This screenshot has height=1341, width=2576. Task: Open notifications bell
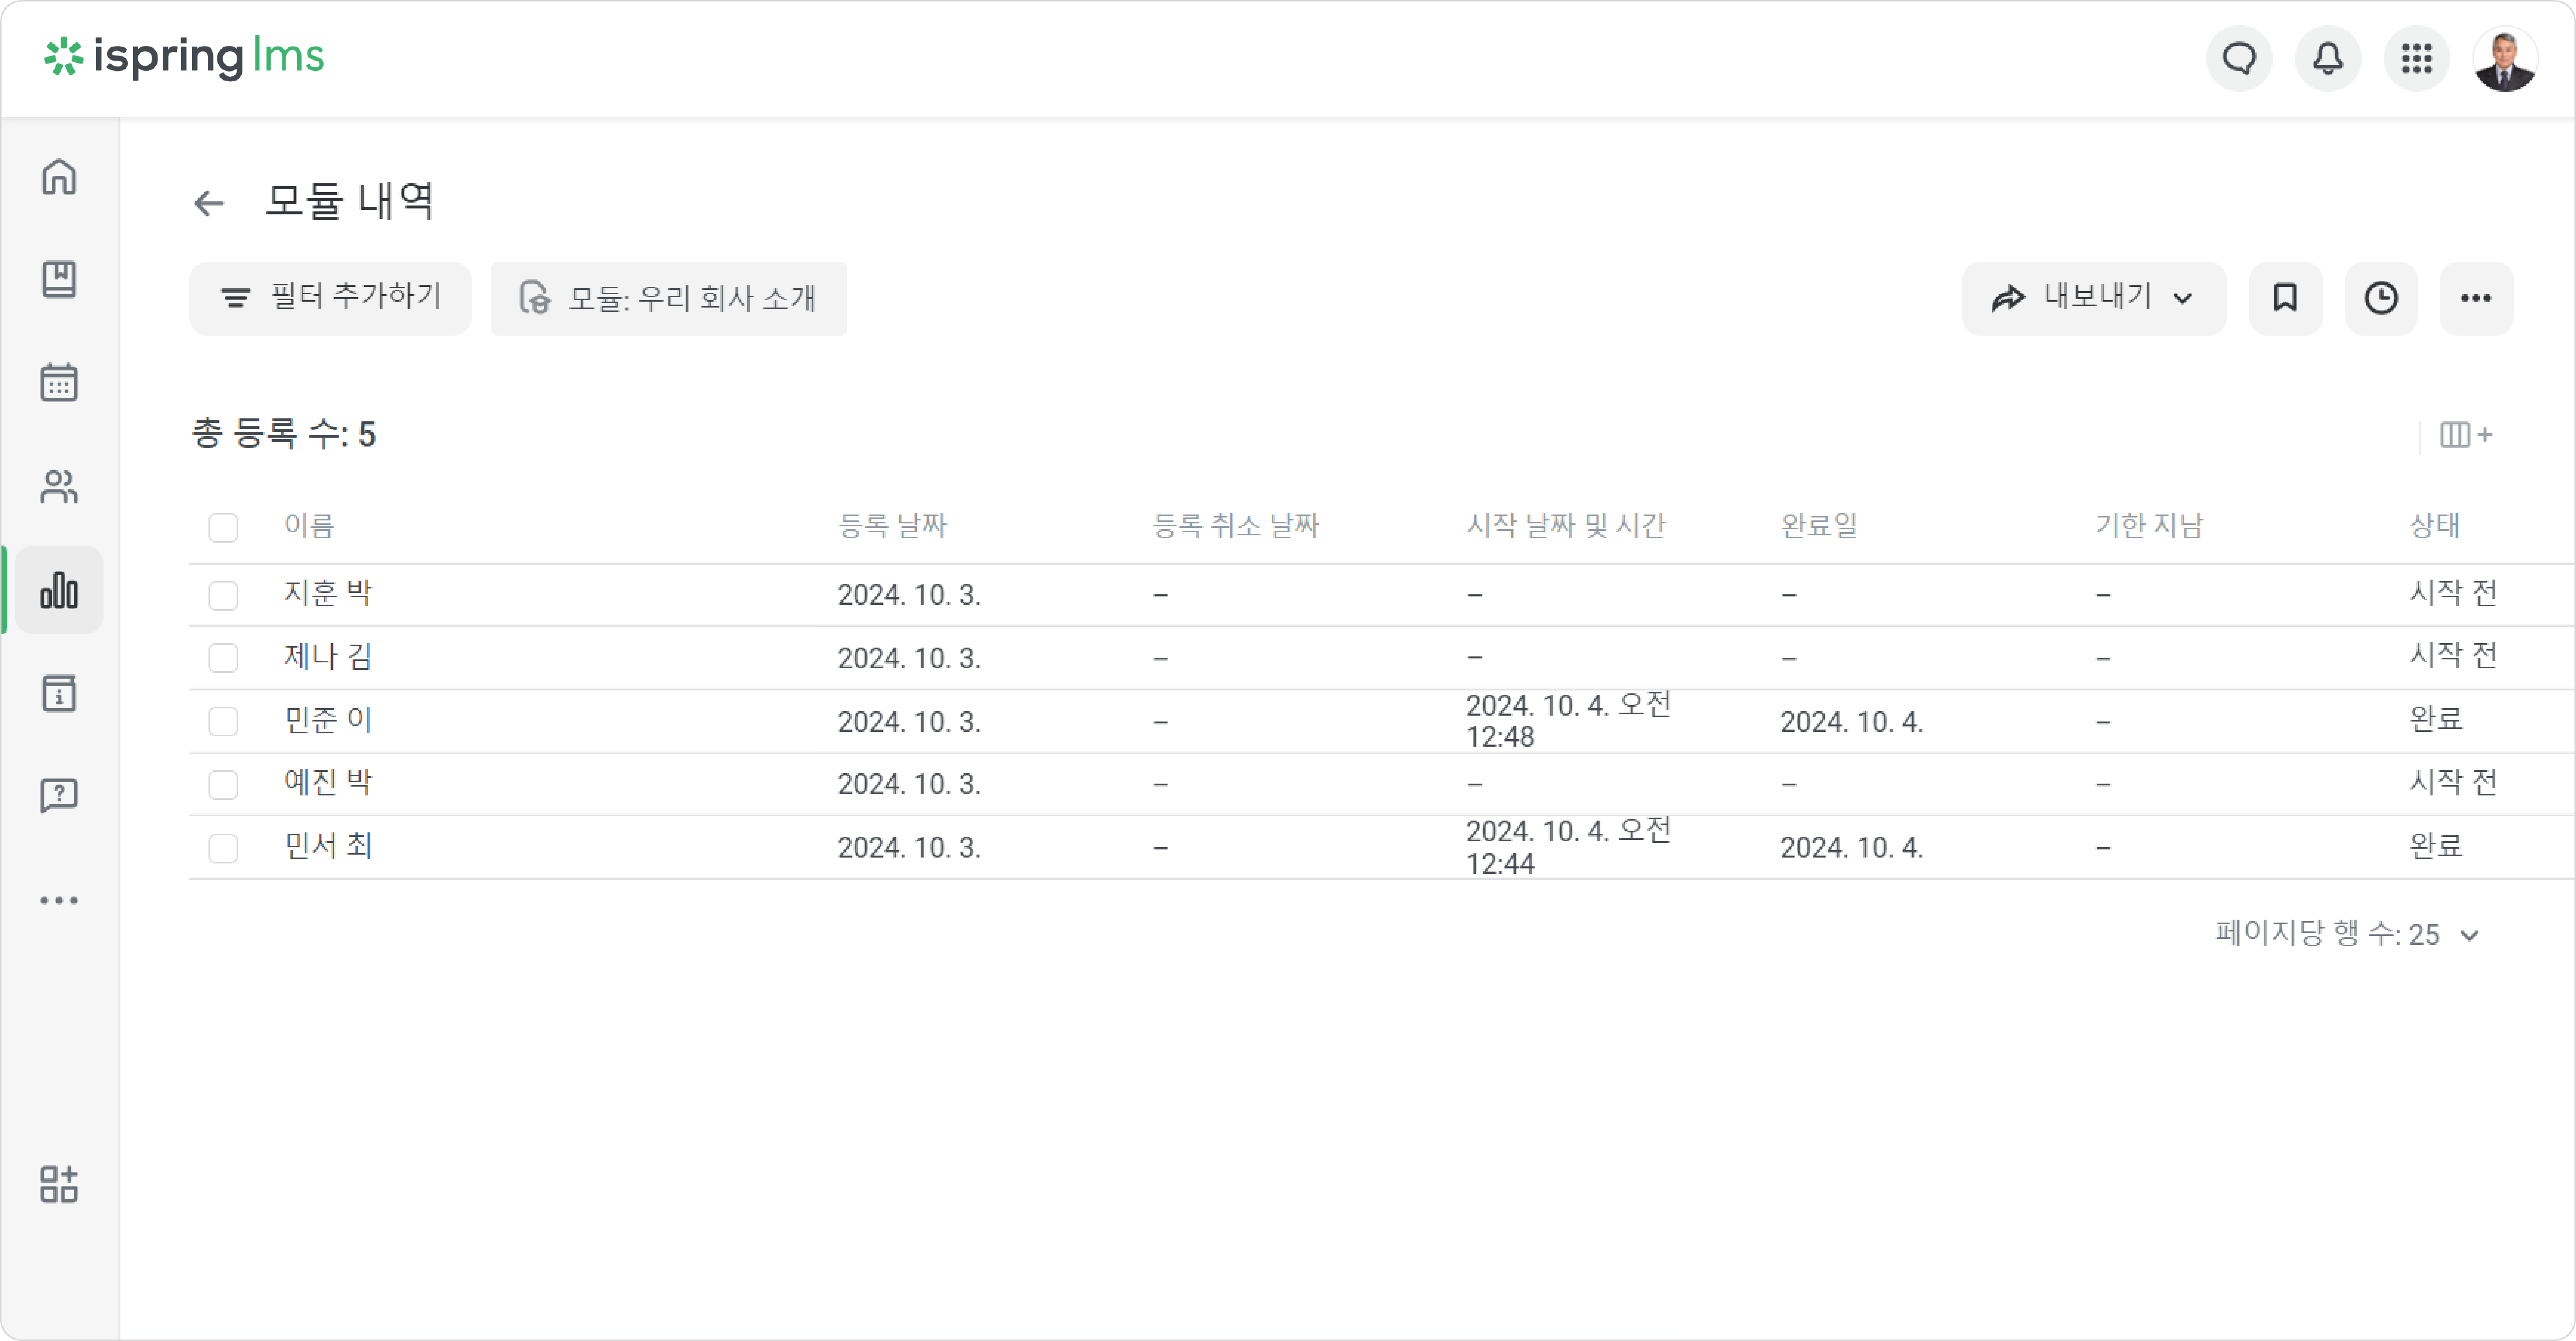[2328, 58]
